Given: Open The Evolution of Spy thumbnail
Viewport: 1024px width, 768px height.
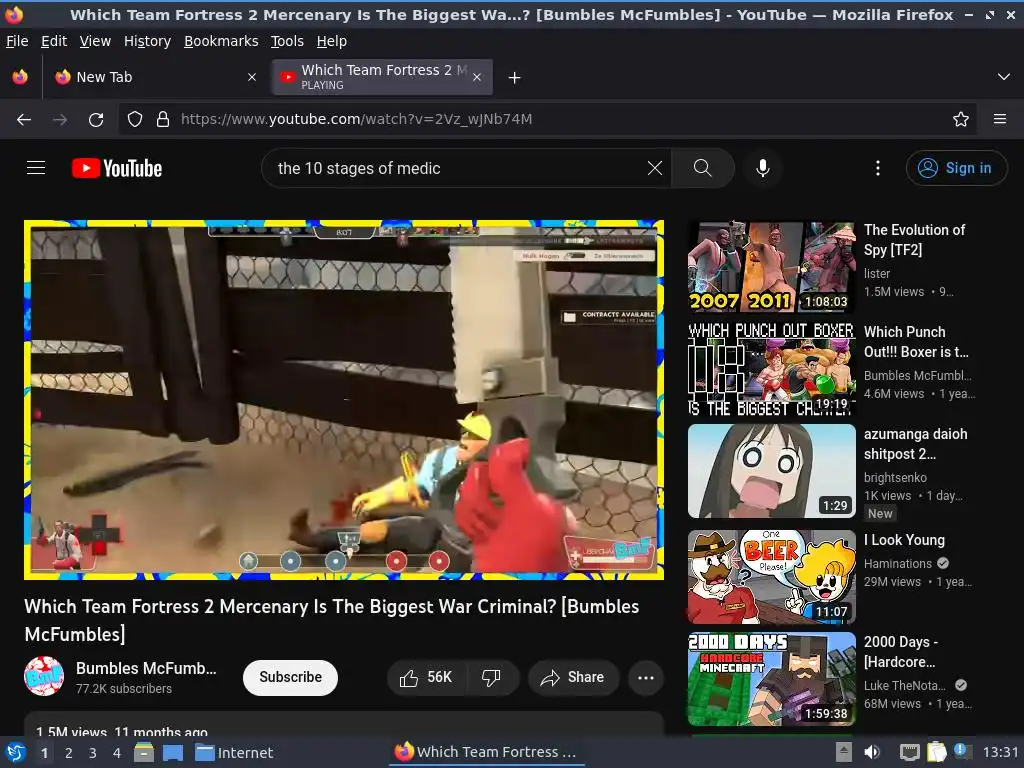Looking at the screenshot, I should (772, 266).
